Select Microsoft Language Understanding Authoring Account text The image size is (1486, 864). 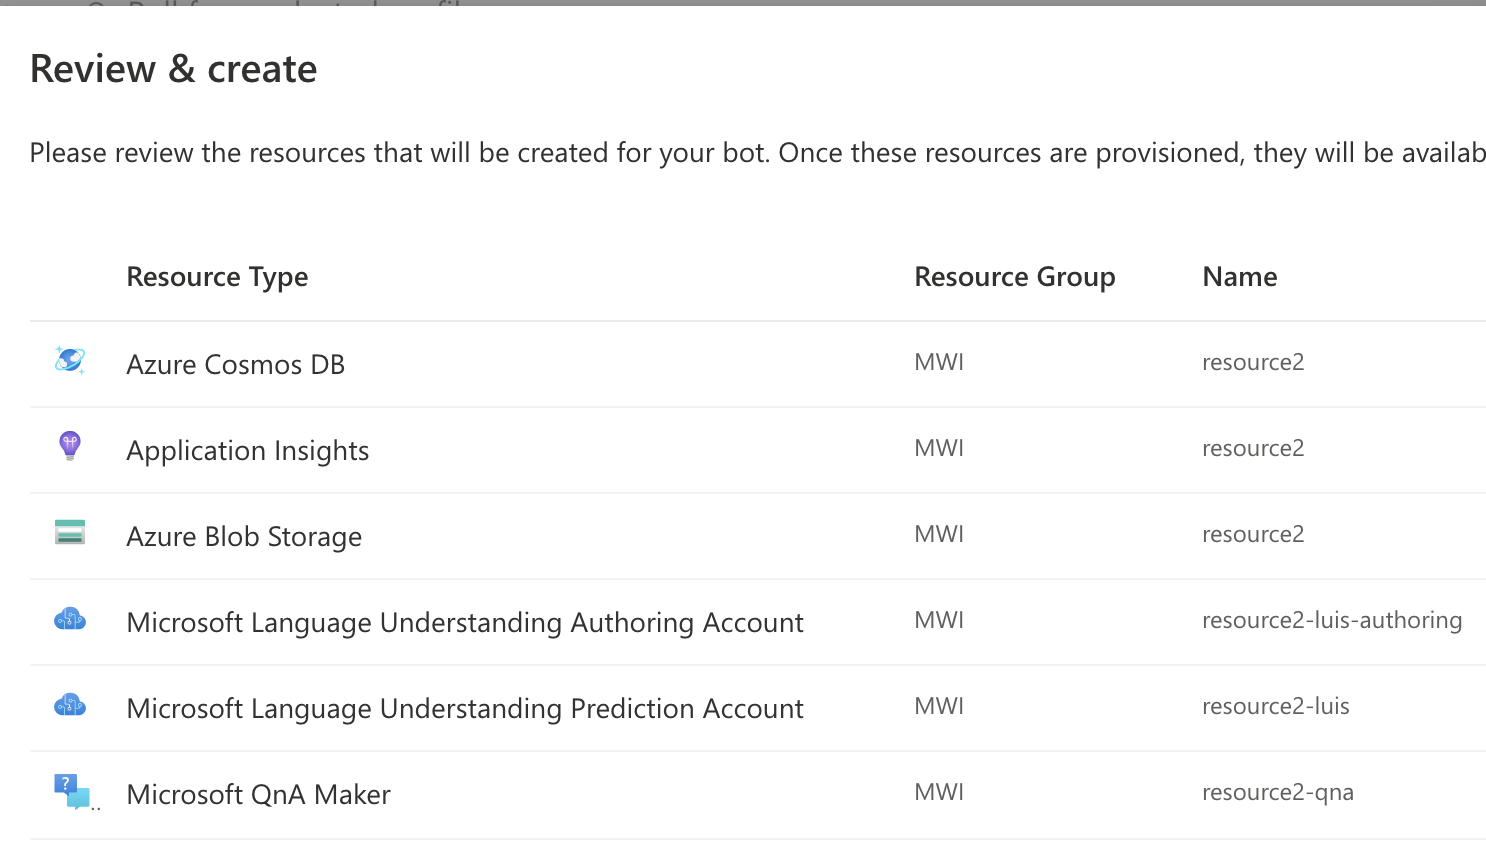(x=464, y=623)
